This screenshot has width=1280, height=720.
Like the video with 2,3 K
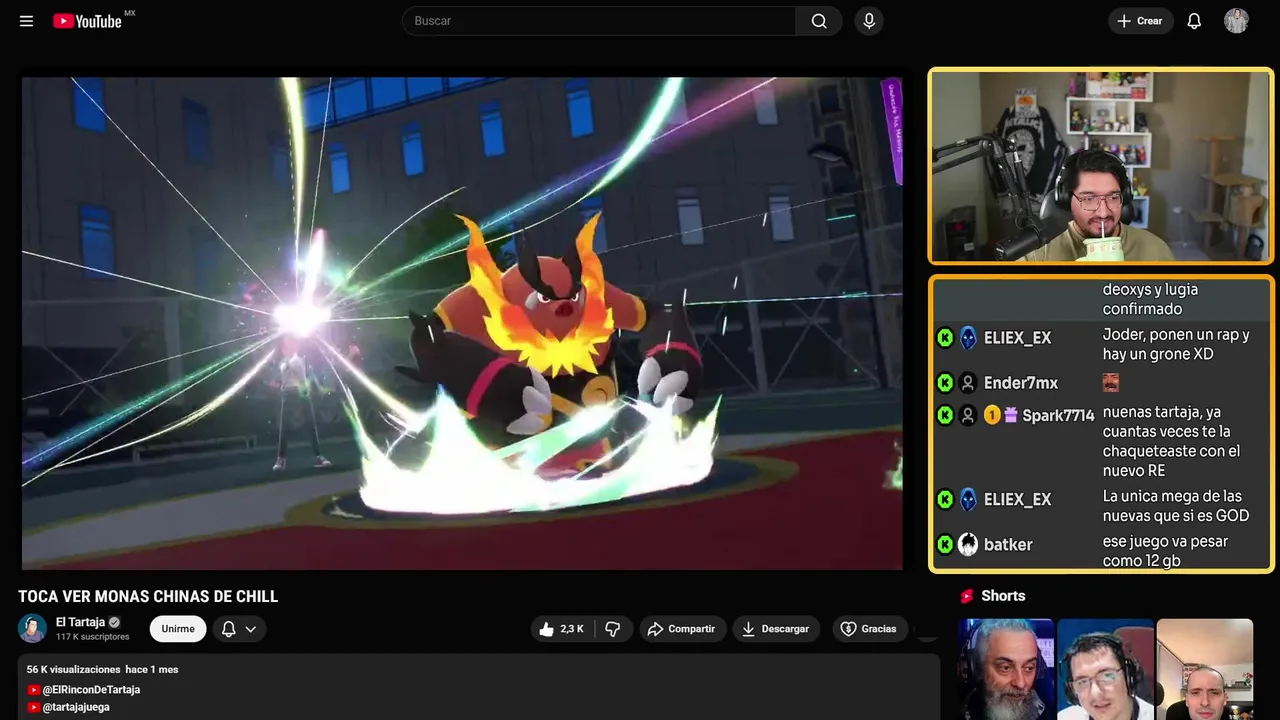pos(561,629)
